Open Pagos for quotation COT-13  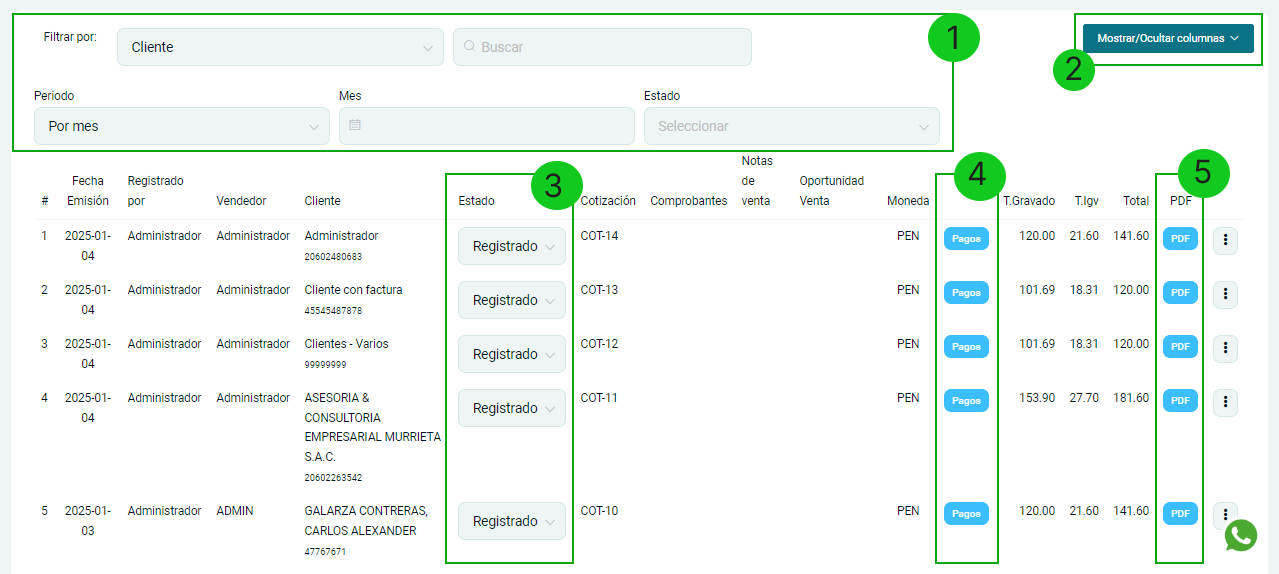(966, 293)
